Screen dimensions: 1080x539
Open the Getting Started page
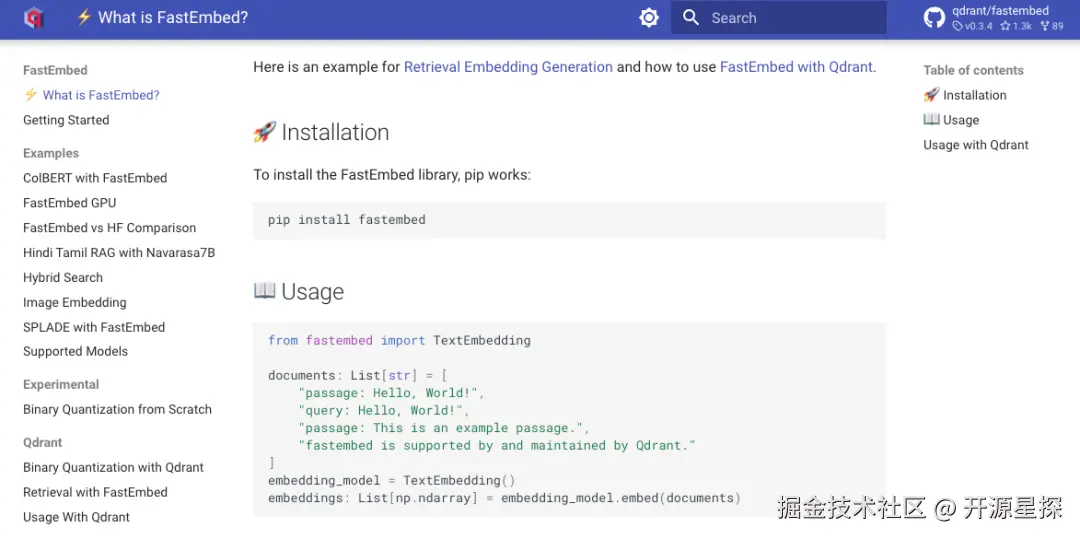coord(66,120)
